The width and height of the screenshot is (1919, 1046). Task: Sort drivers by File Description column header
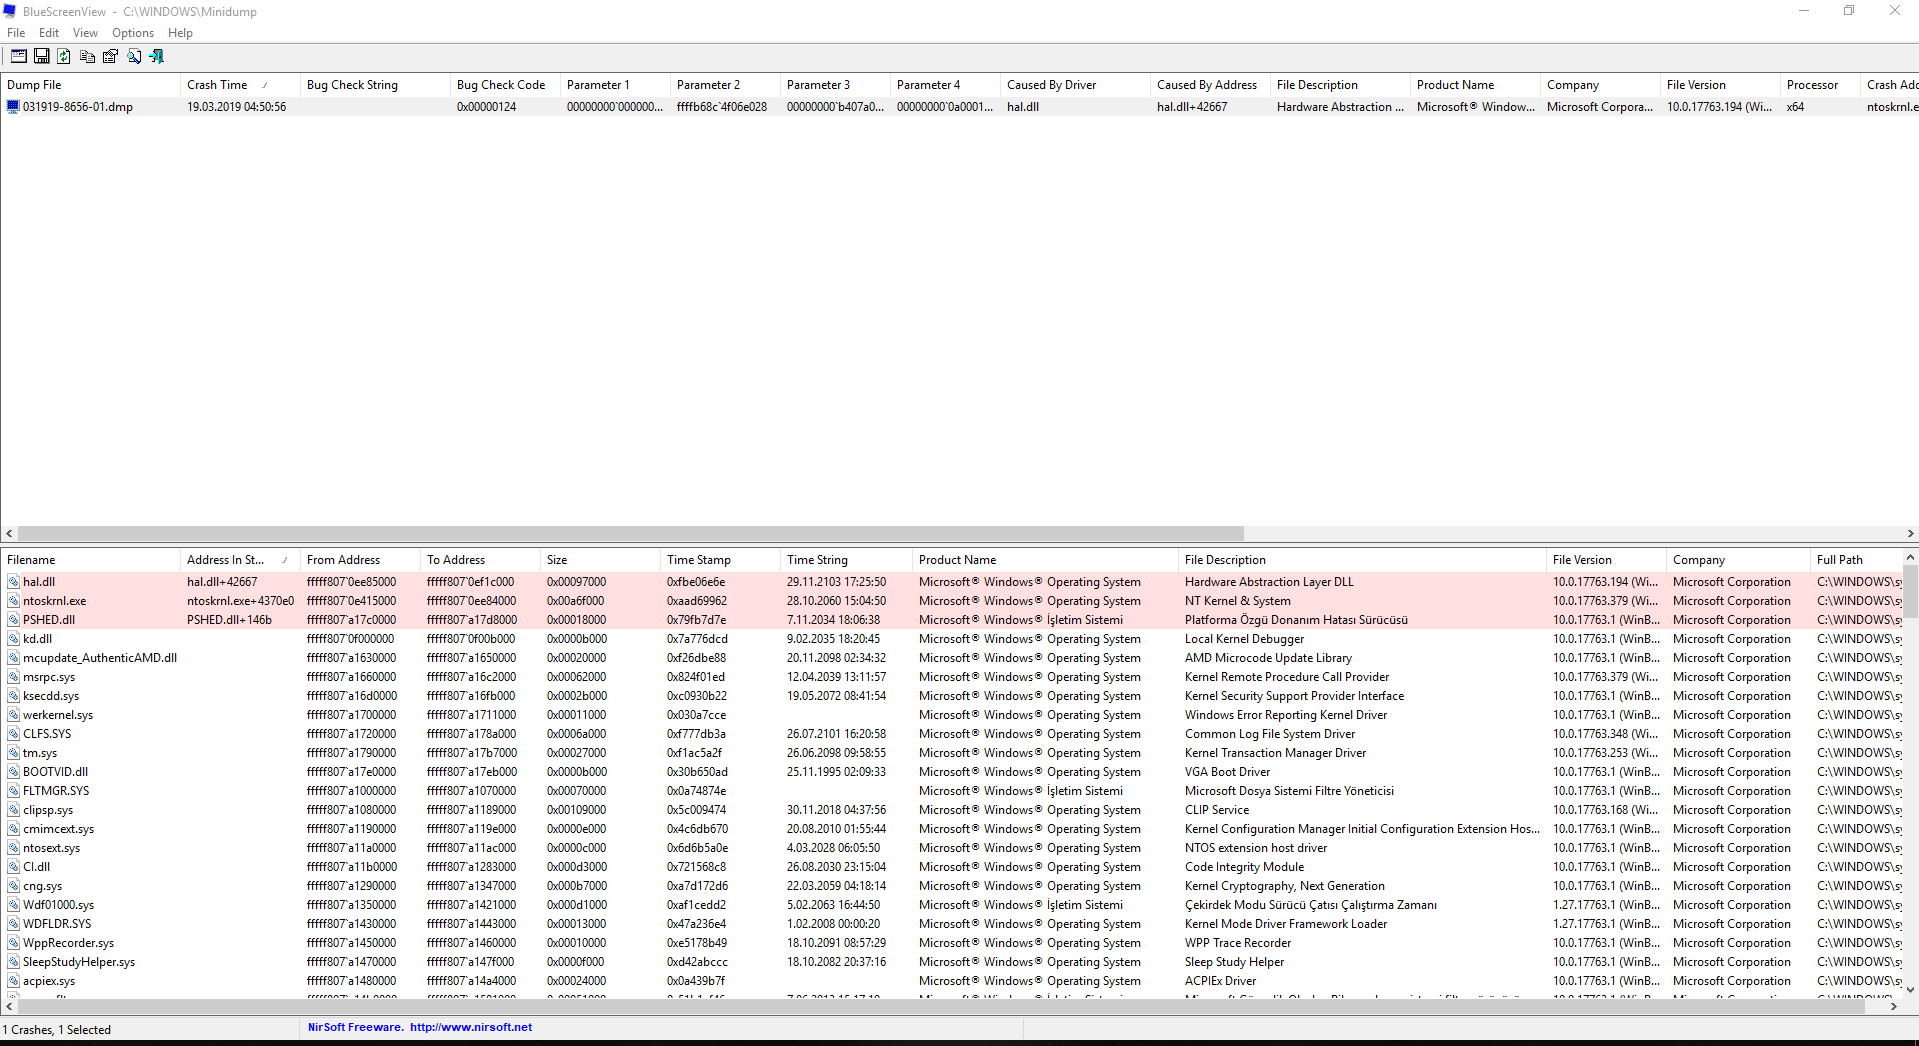1362,560
